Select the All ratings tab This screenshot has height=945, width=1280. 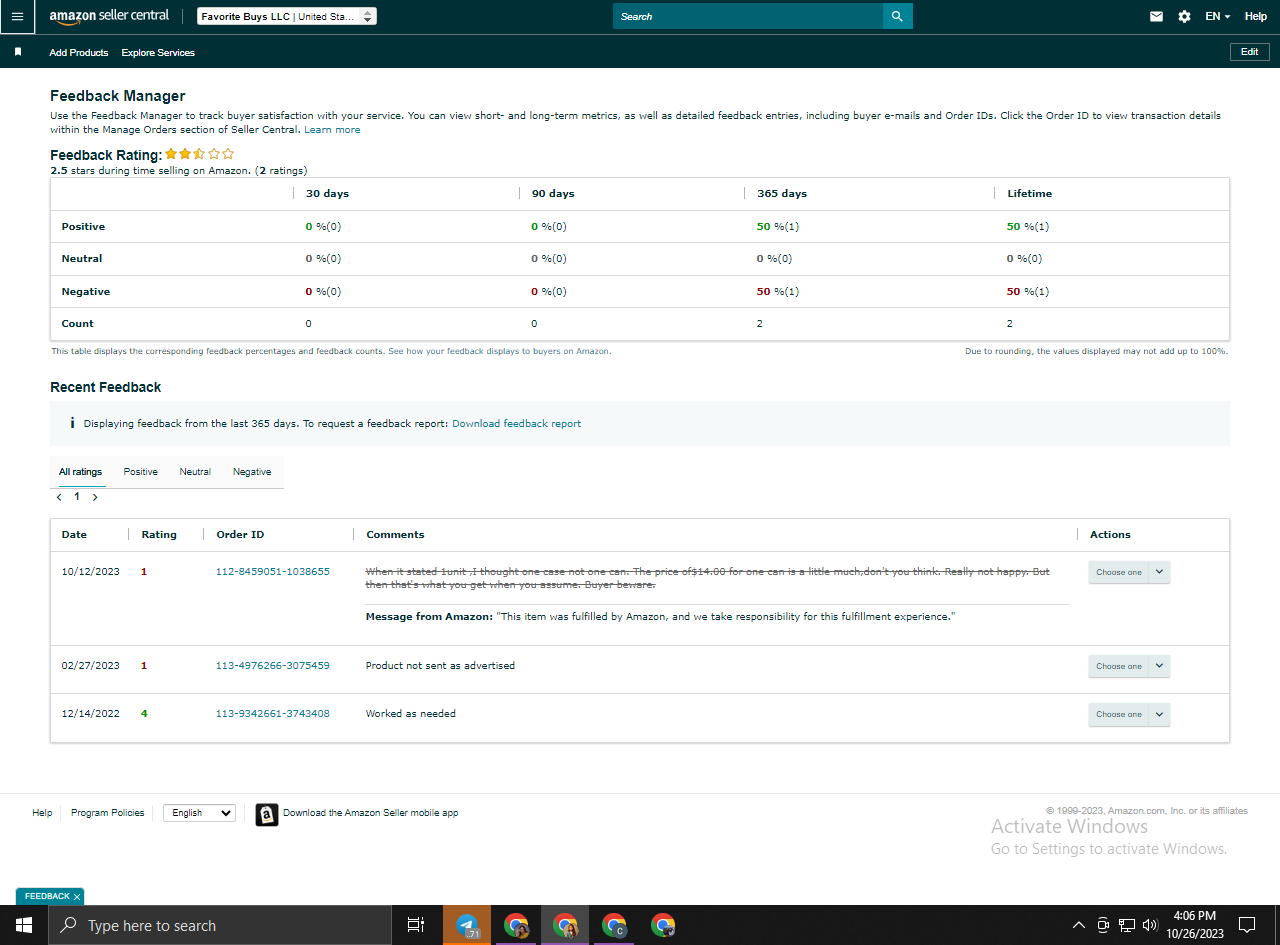pos(80,472)
